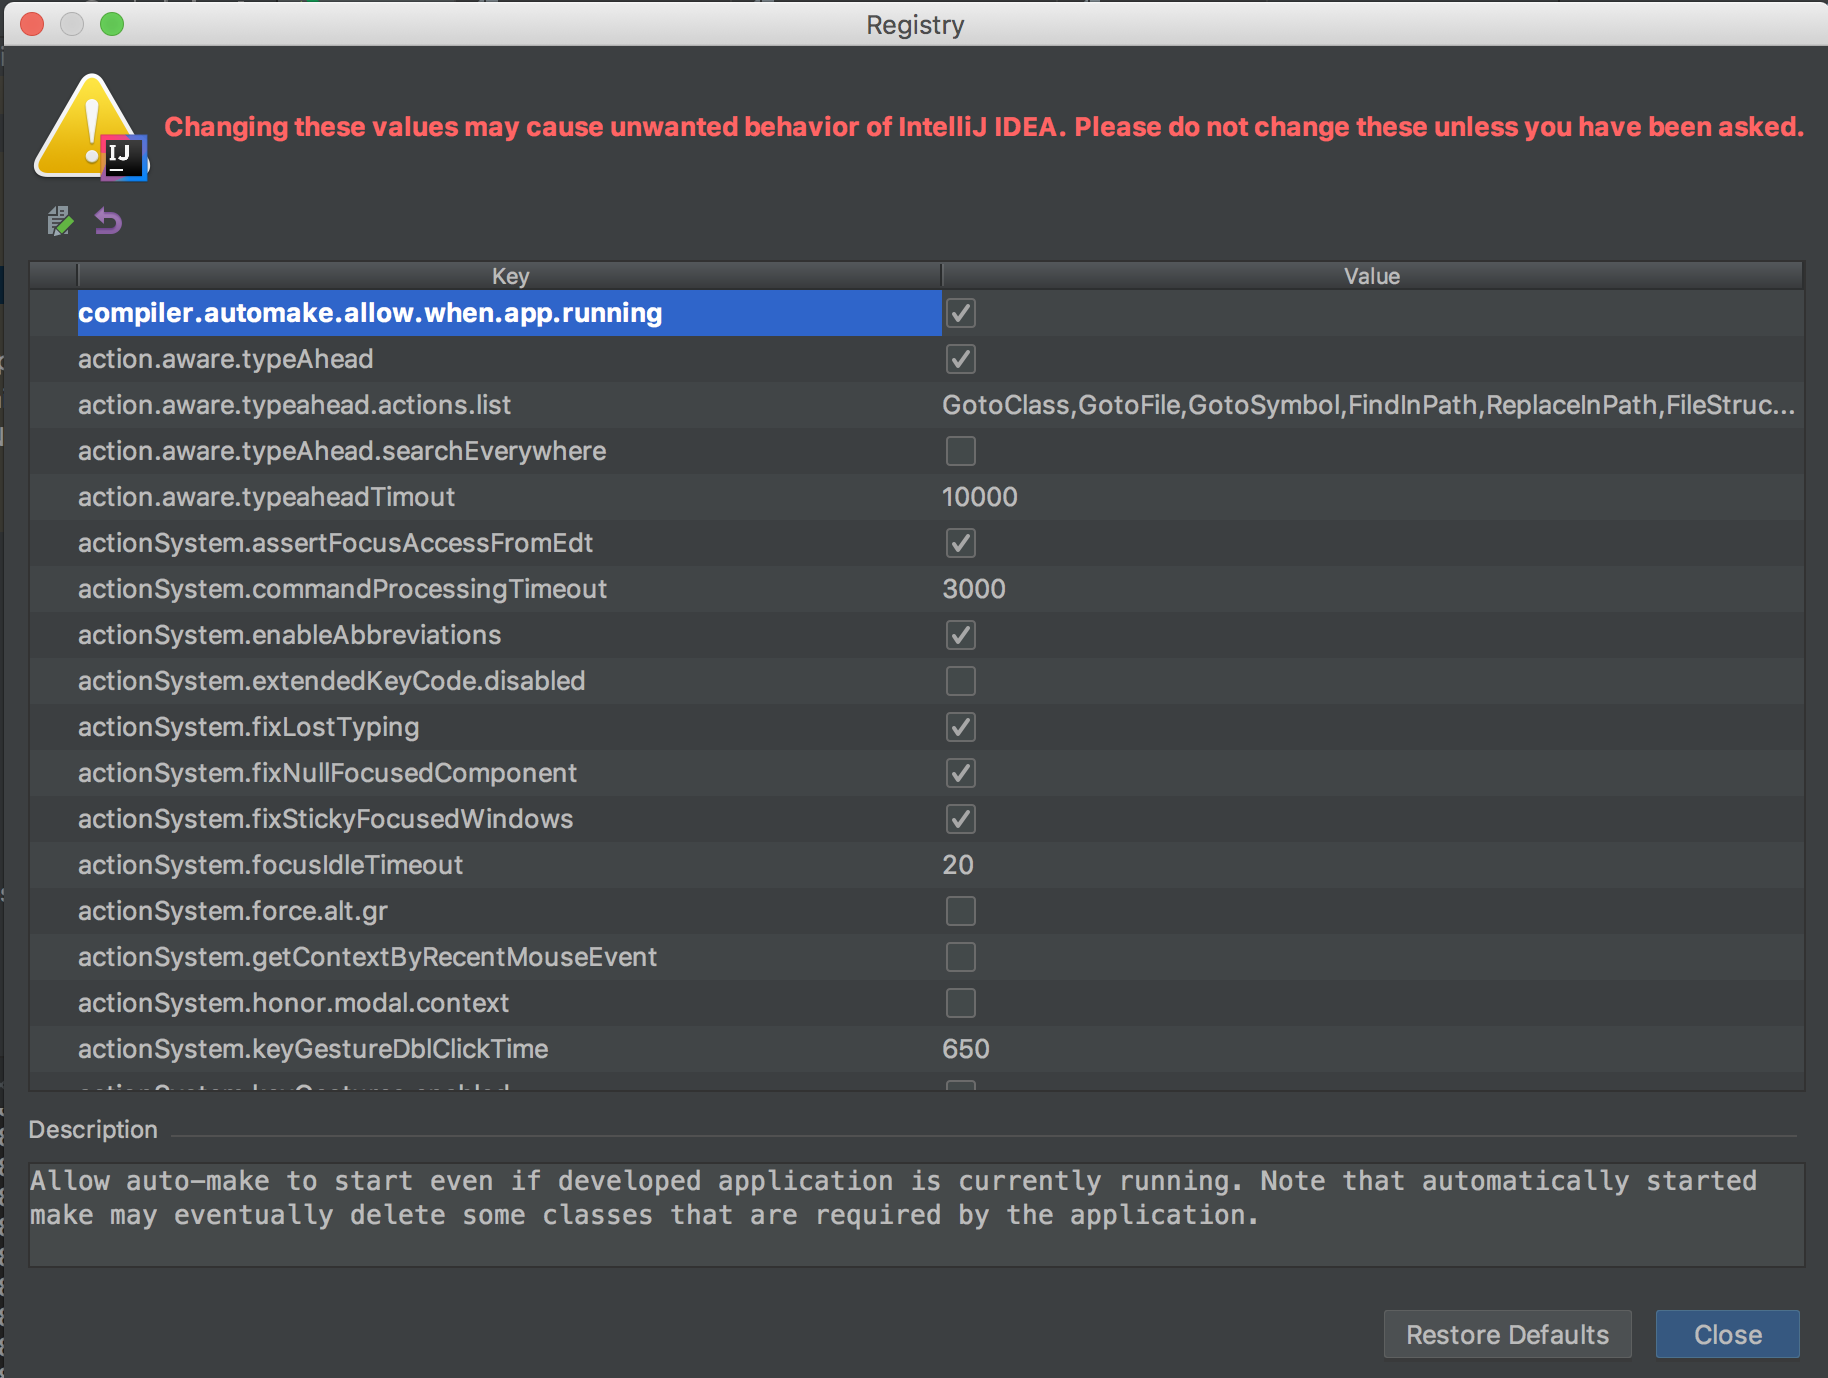The height and width of the screenshot is (1378, 1828).
Task: Select the action.aware.typeahead.actions.list key
Action: pos(294,405)
